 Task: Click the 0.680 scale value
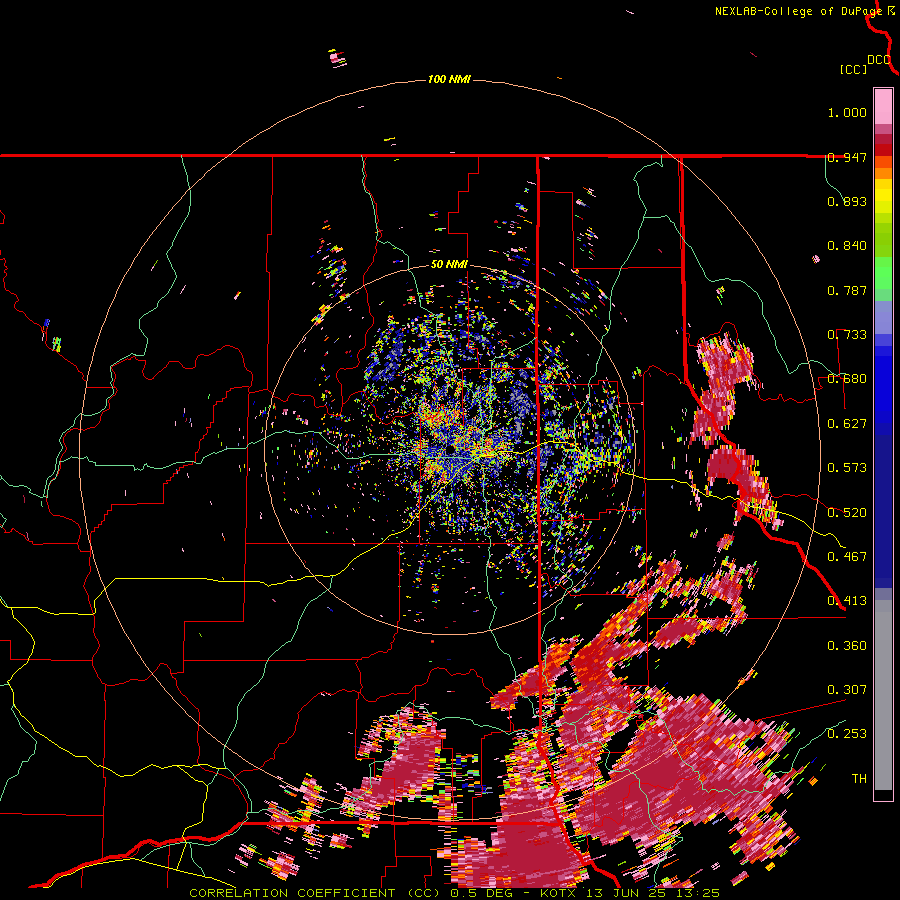click(x=847, y=379)
